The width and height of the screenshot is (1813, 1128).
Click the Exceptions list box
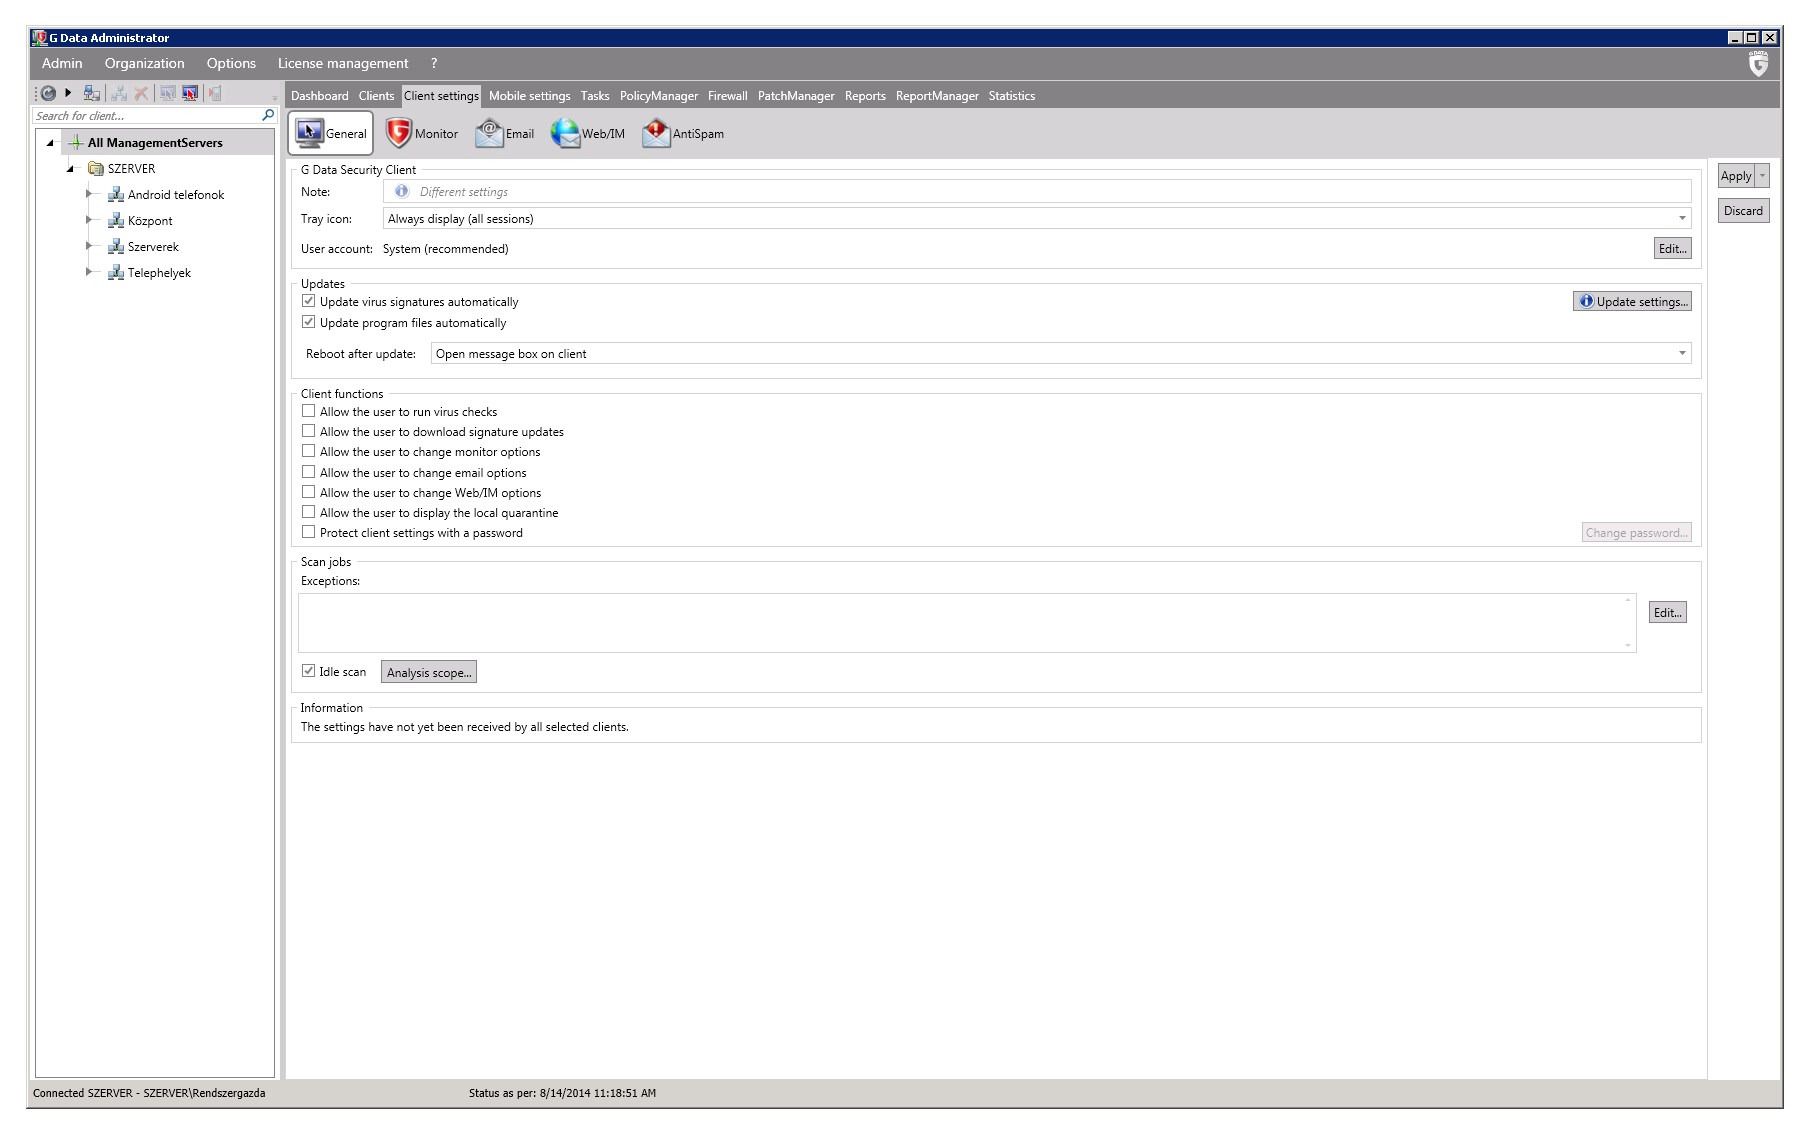pyautogui.click(x=967, y=623)
